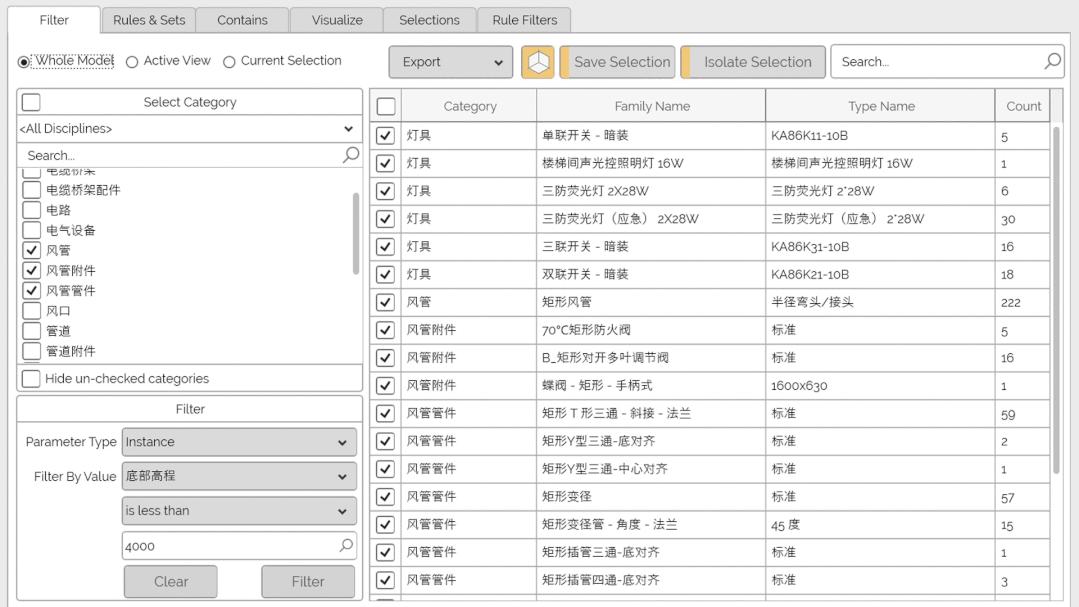Click the Isolate Selection button
Image resolution: width=1079 pixels, height=607 pixels.
pos(753,62)
